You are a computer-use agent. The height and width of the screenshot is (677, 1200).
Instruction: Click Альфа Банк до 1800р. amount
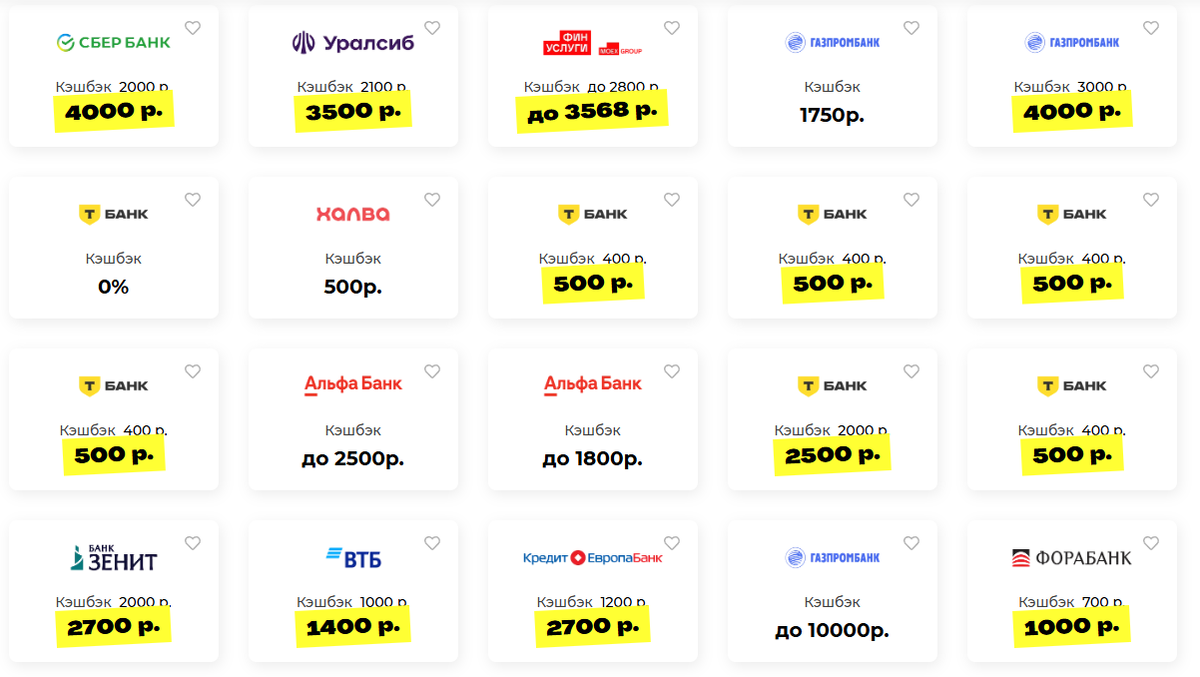point(592,459)
